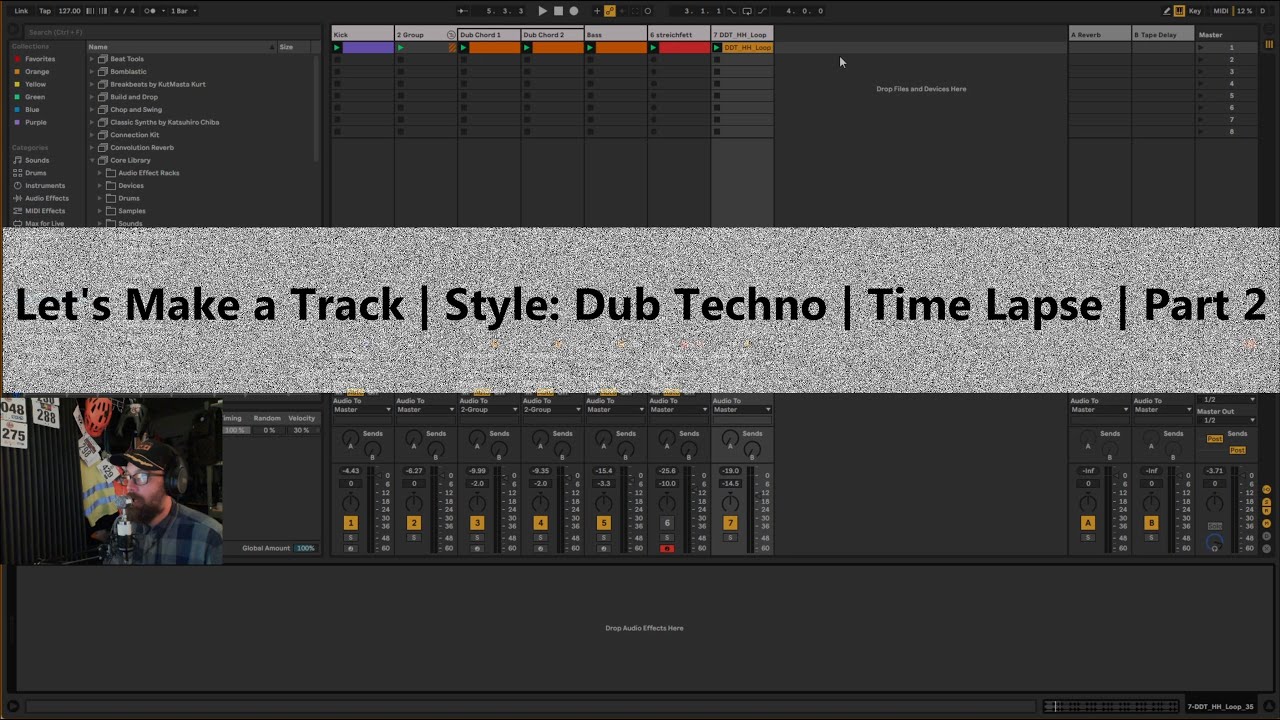Click track 5 volume value -15.4
Image resolution: width=1280 pixels, height=720 pixels.
603,471
